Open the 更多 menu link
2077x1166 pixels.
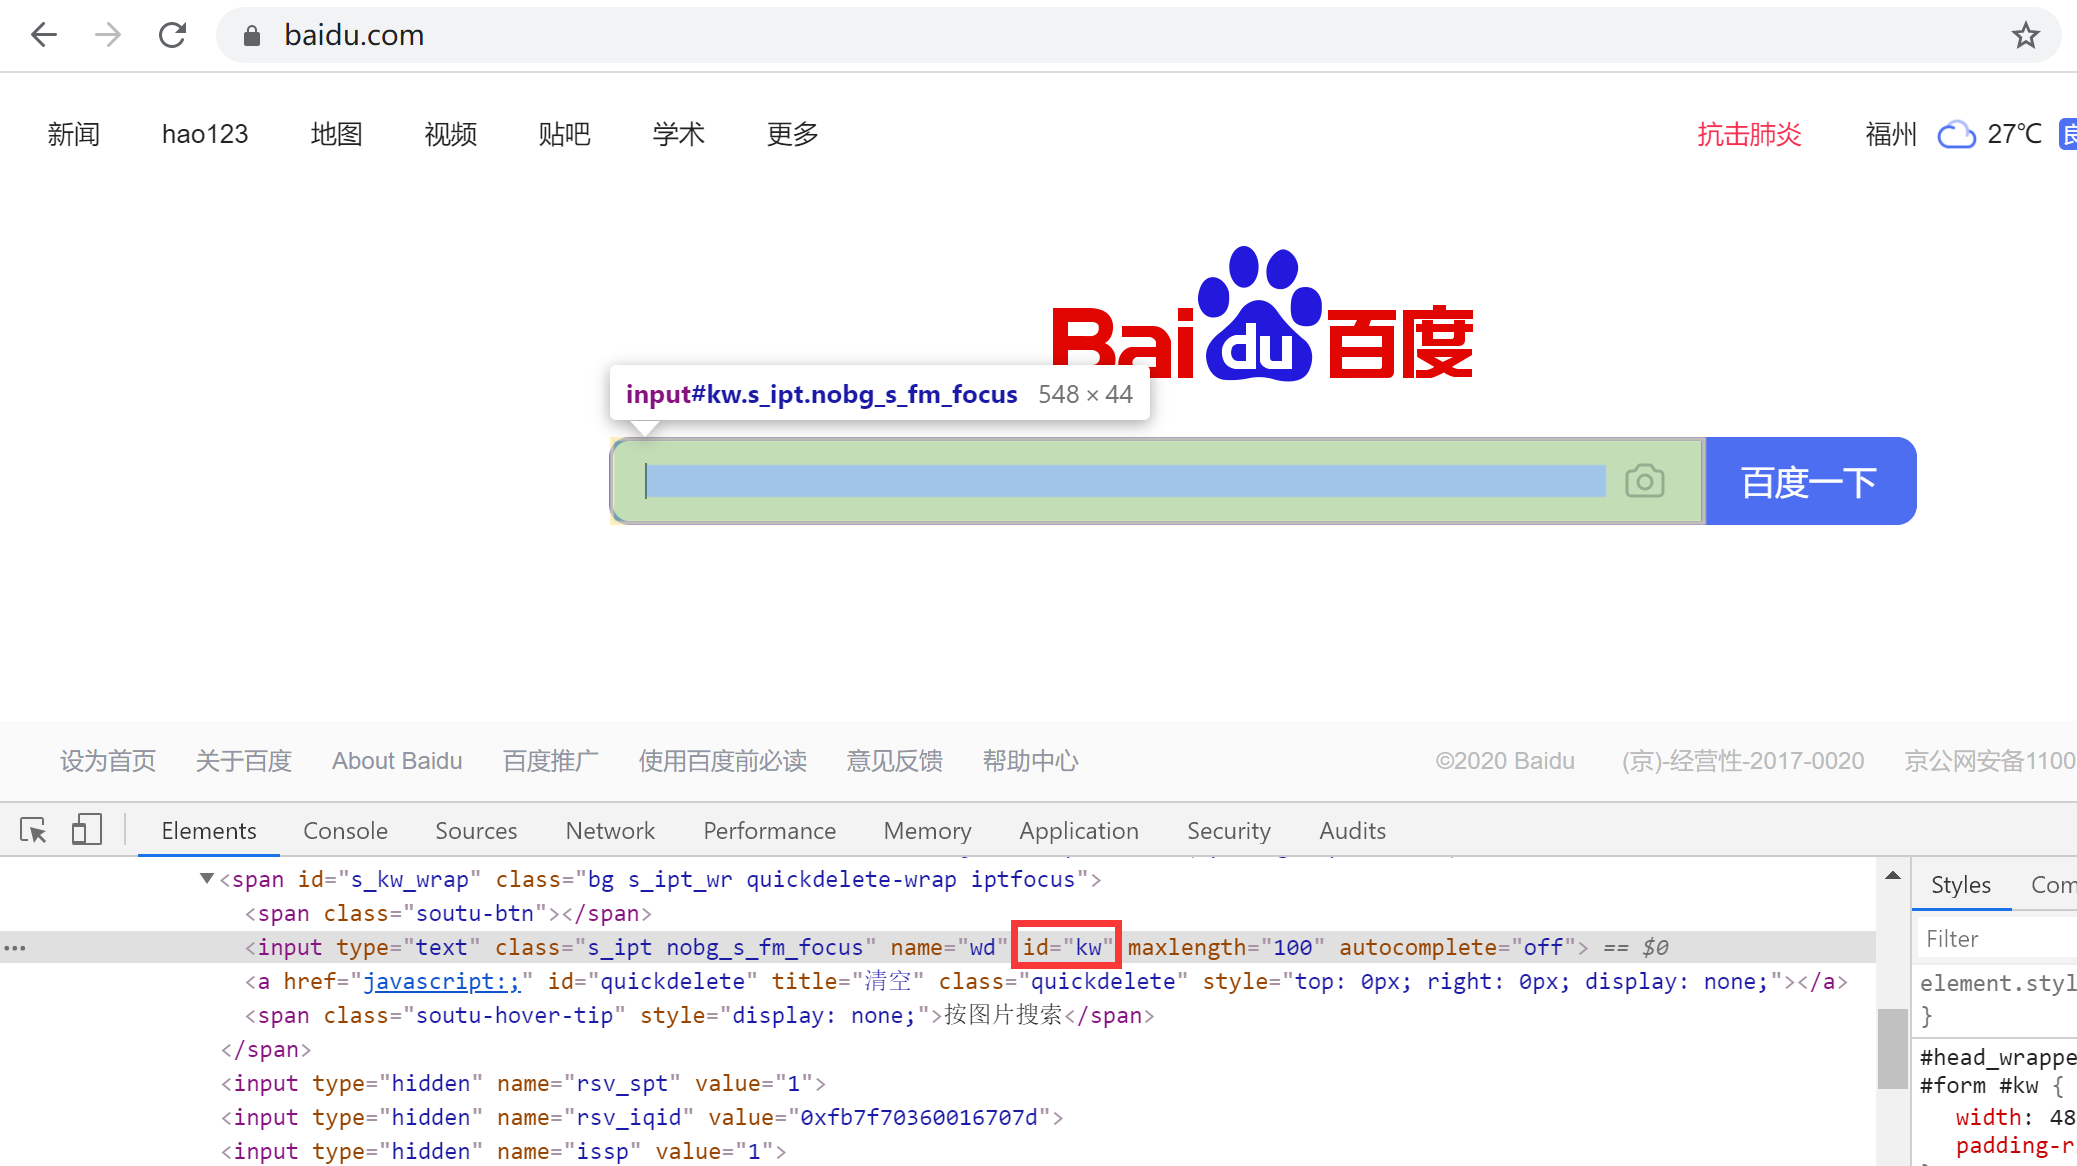(793, 134)
